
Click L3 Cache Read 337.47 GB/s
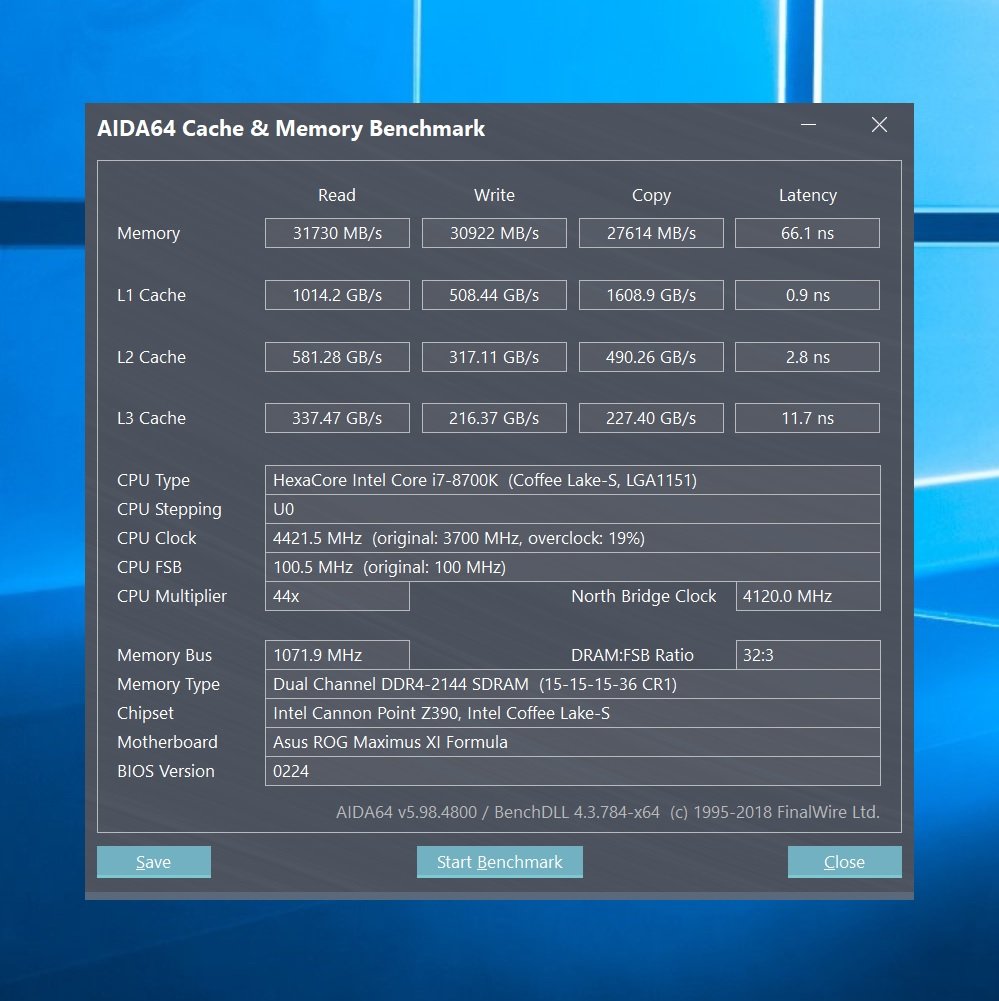337,418
